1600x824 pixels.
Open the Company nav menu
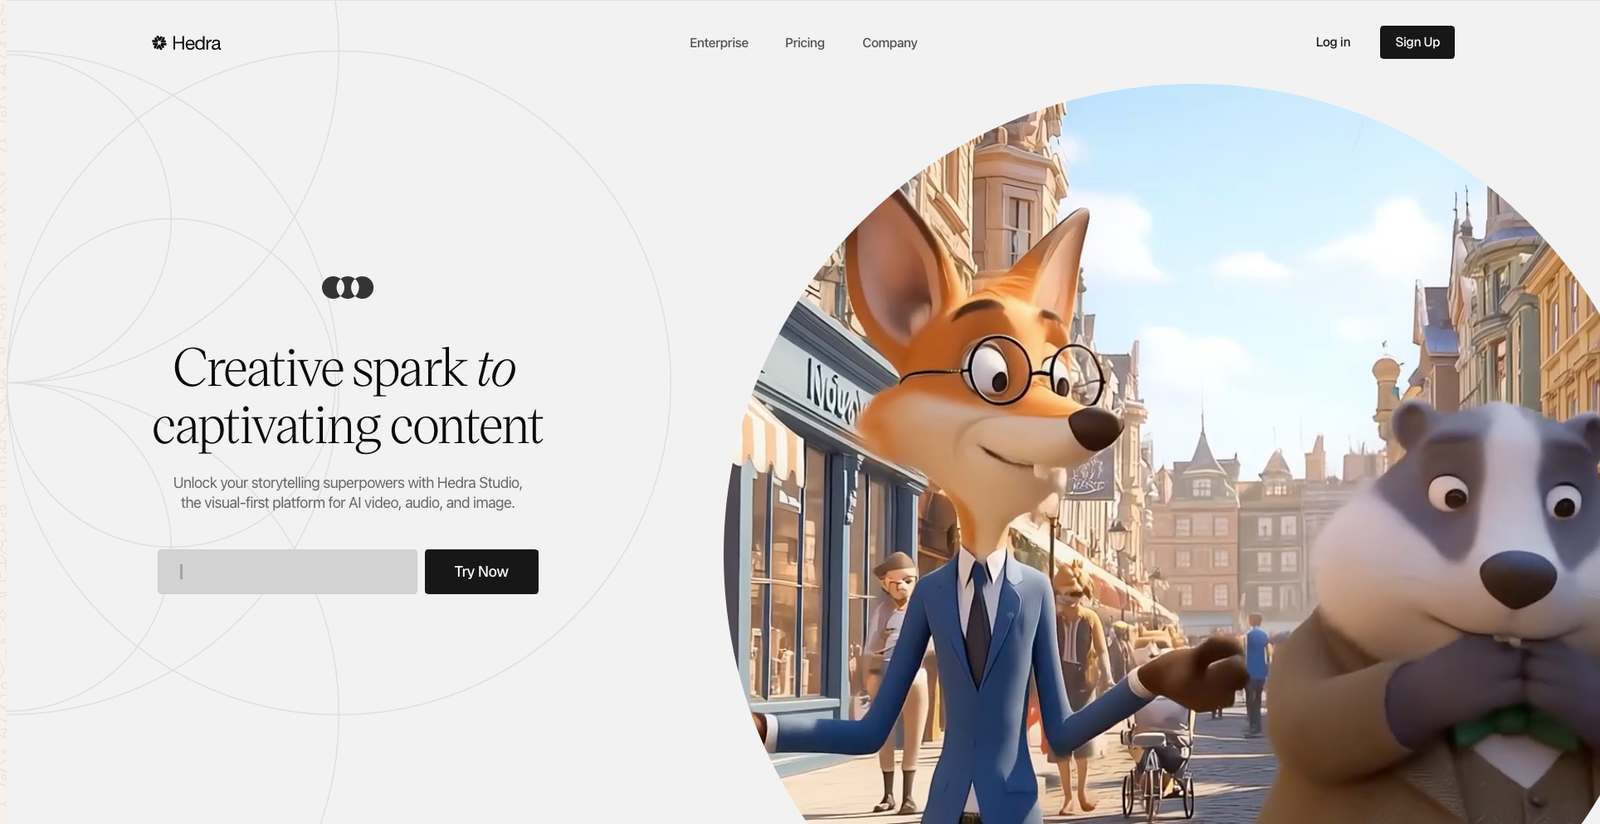pyautogui.click(x=889, y=43)
